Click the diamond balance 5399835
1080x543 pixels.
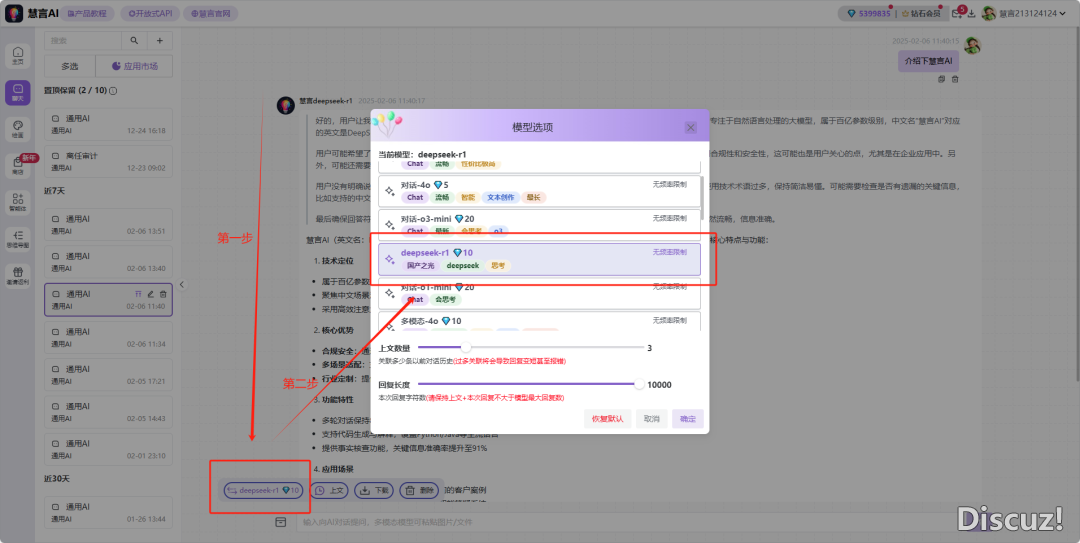coord(868,13)
